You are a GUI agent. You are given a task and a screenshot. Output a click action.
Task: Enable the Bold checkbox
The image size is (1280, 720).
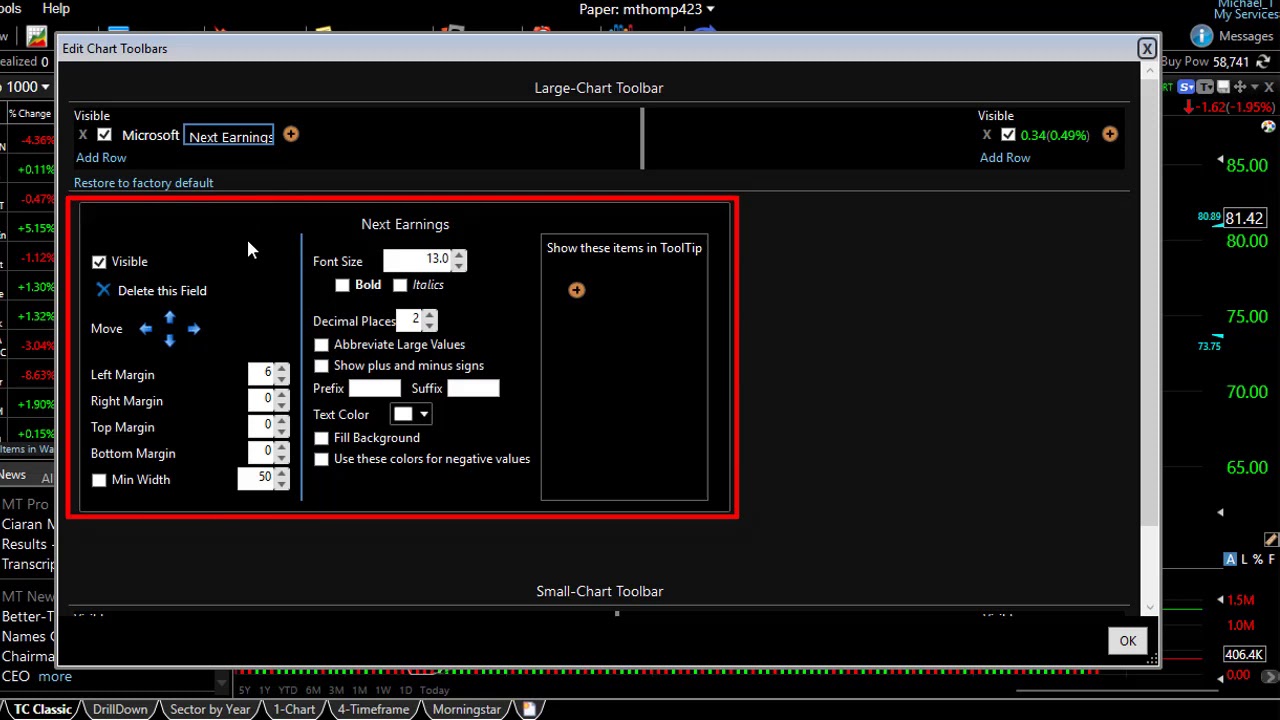pos(343,286)
